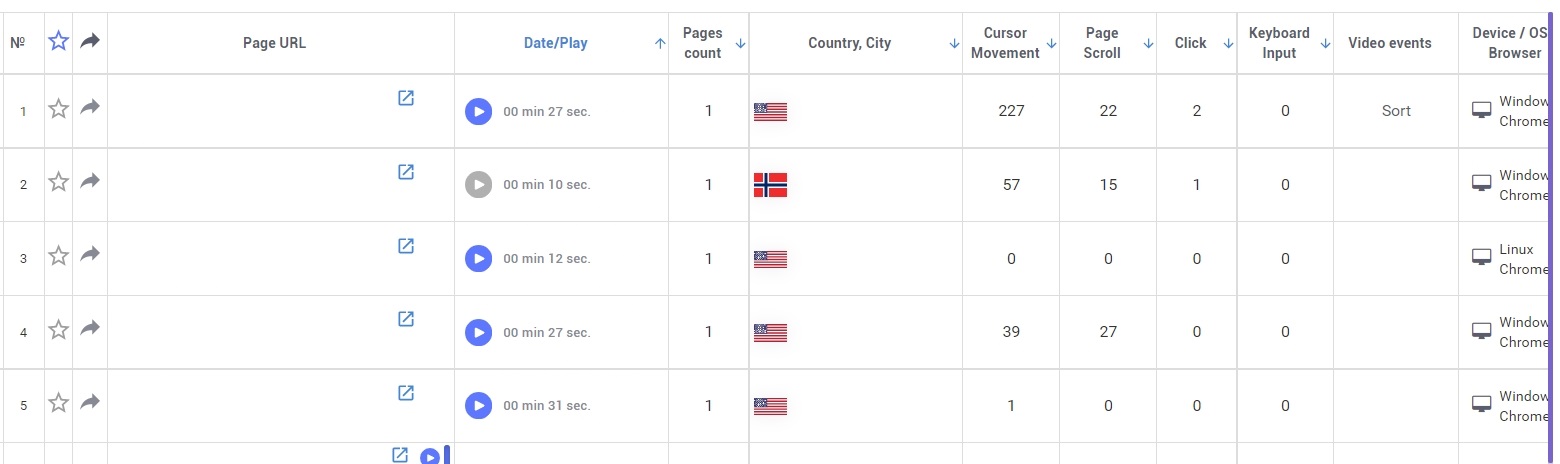Open external link icon in row 5
The width and height of the screenshot is (1560, 464).
pyautogui.click(x=406, y=392)
